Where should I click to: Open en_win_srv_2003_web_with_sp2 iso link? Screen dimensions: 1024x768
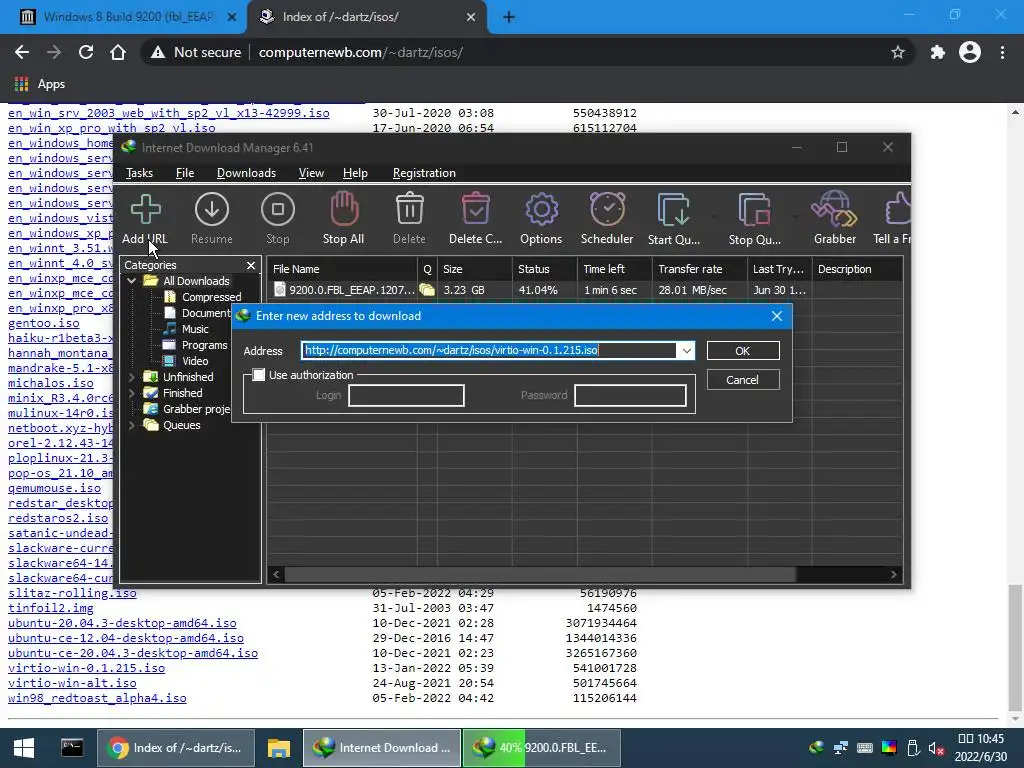click(x=168, y=113)
